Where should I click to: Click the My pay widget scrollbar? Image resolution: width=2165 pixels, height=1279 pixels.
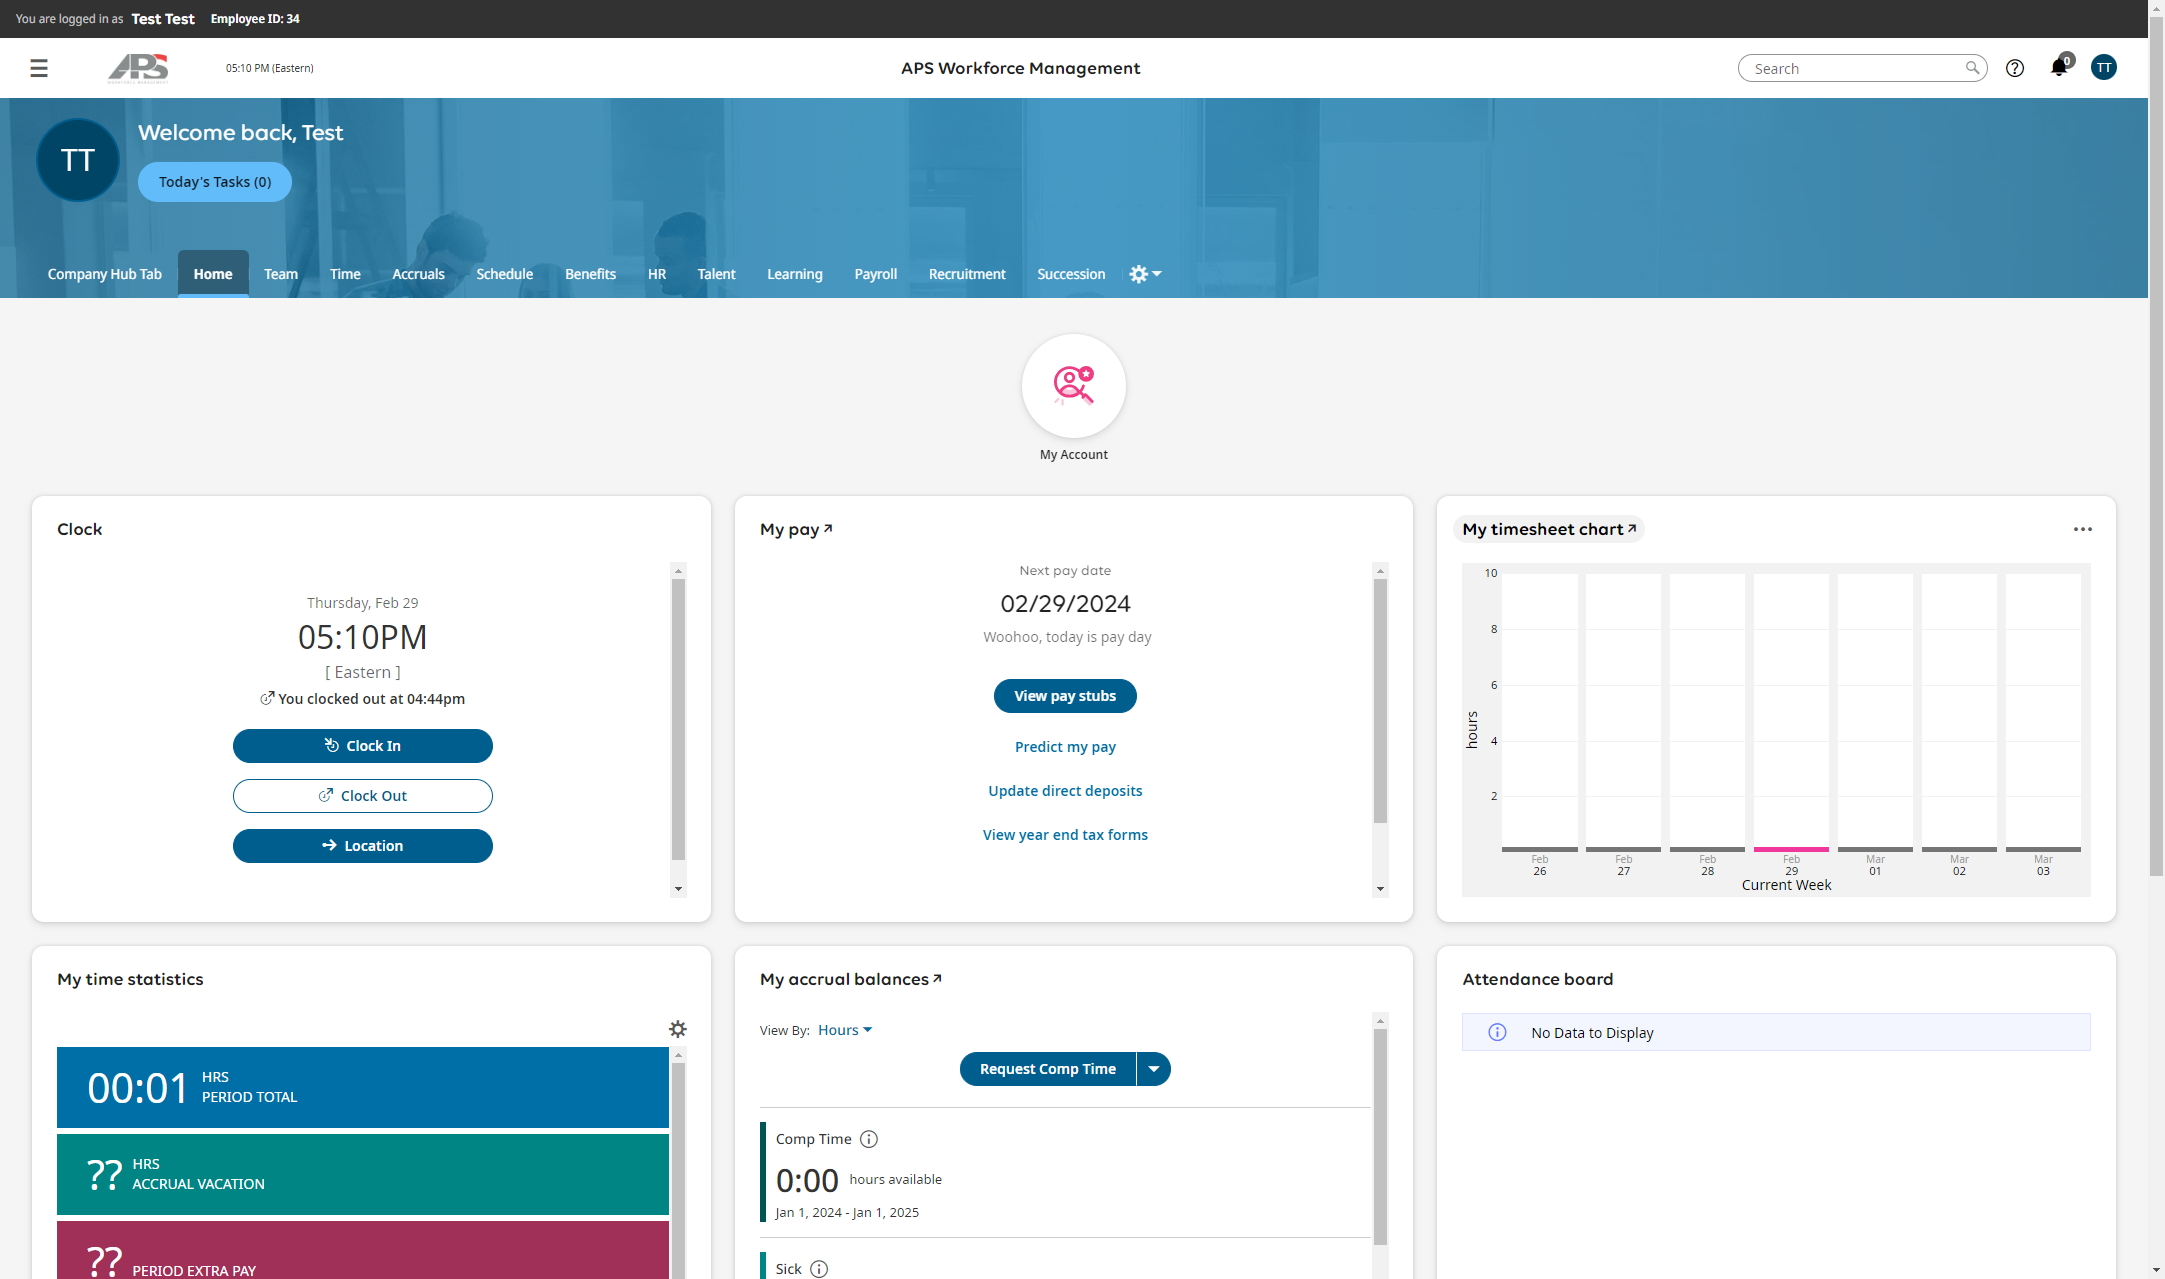pyautogui.click(x=1381, y=700)
